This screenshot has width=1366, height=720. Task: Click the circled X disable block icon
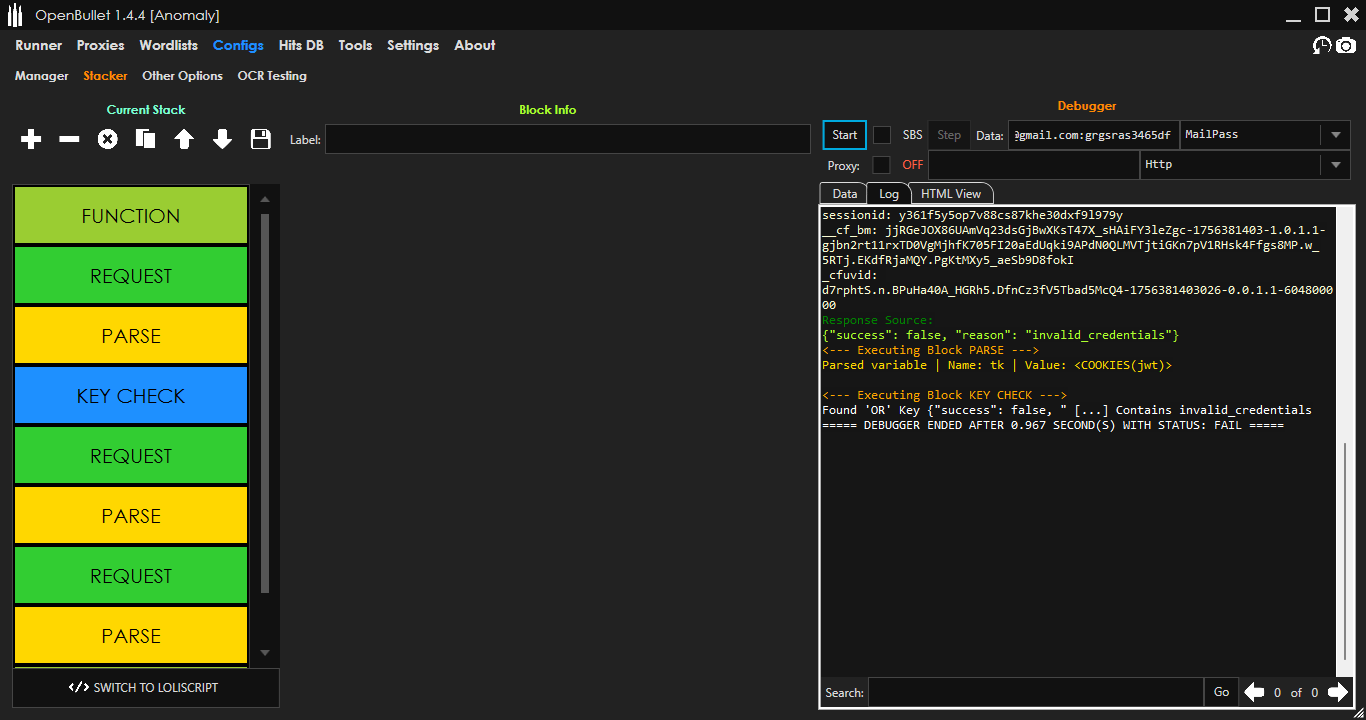point(107,140)
